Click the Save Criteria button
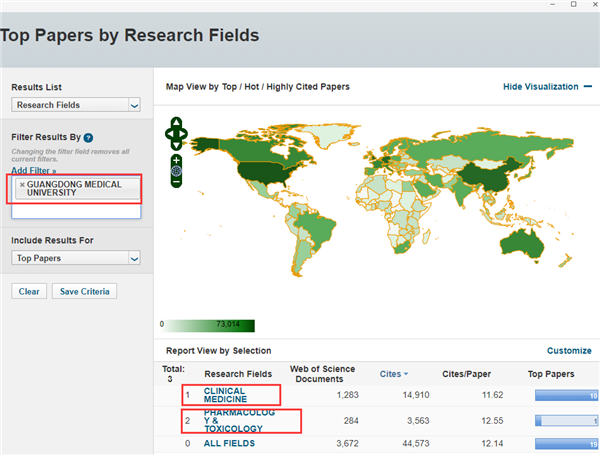 tap(85, 291)
